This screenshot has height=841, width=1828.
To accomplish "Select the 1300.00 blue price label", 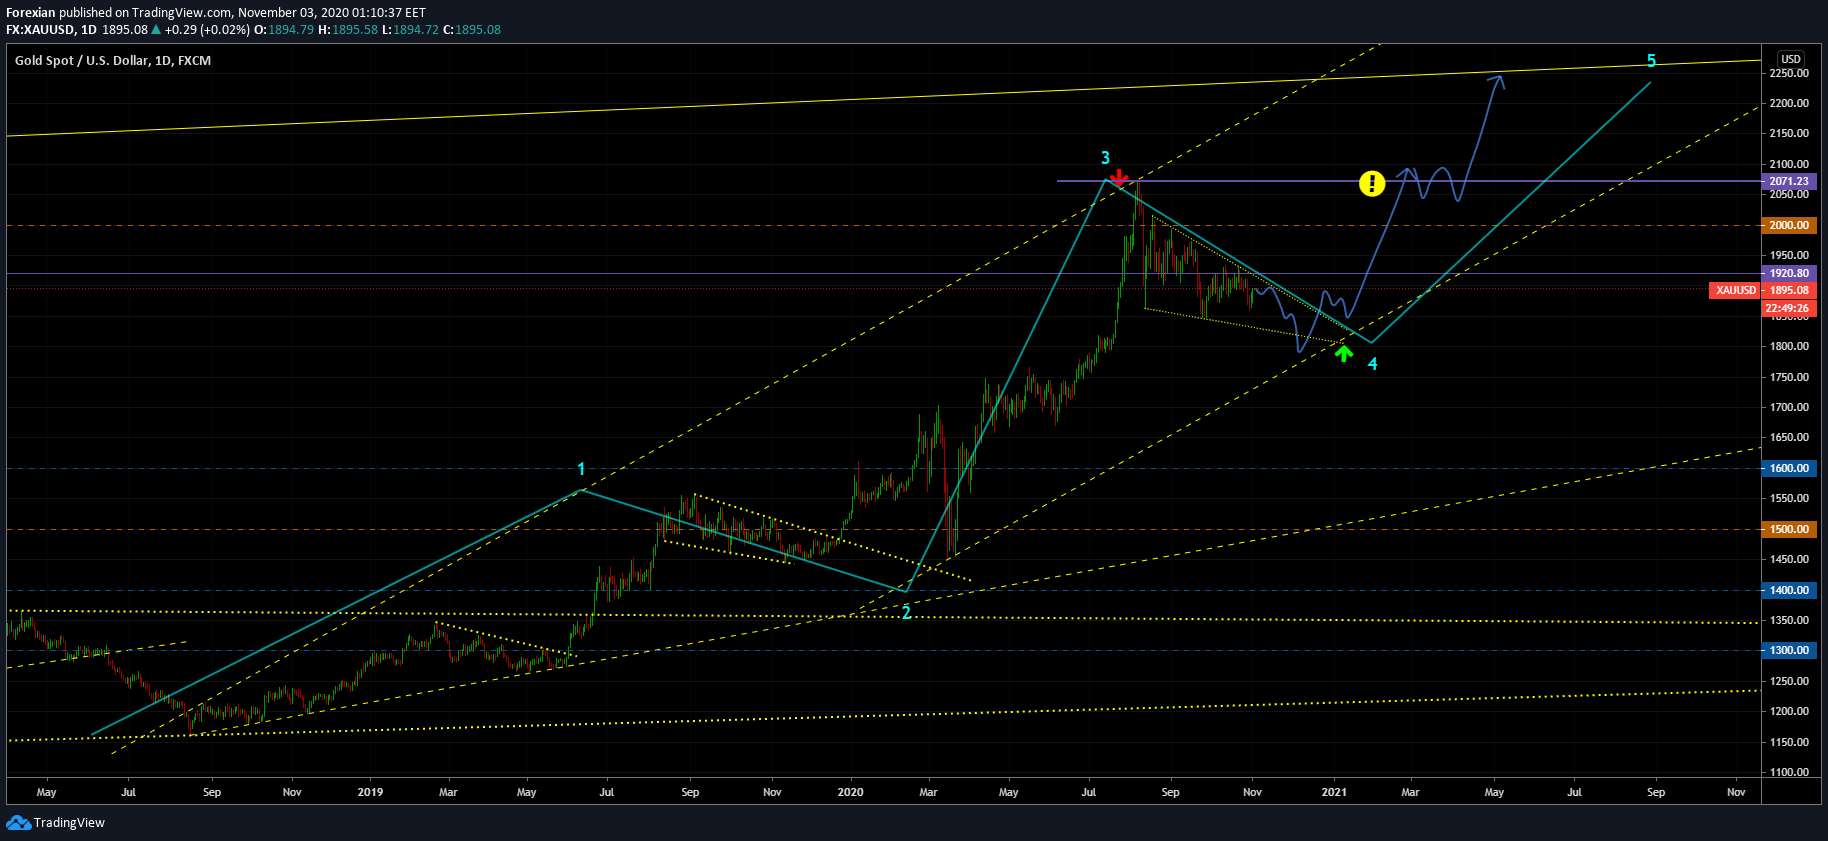I will click(1789, 650).
